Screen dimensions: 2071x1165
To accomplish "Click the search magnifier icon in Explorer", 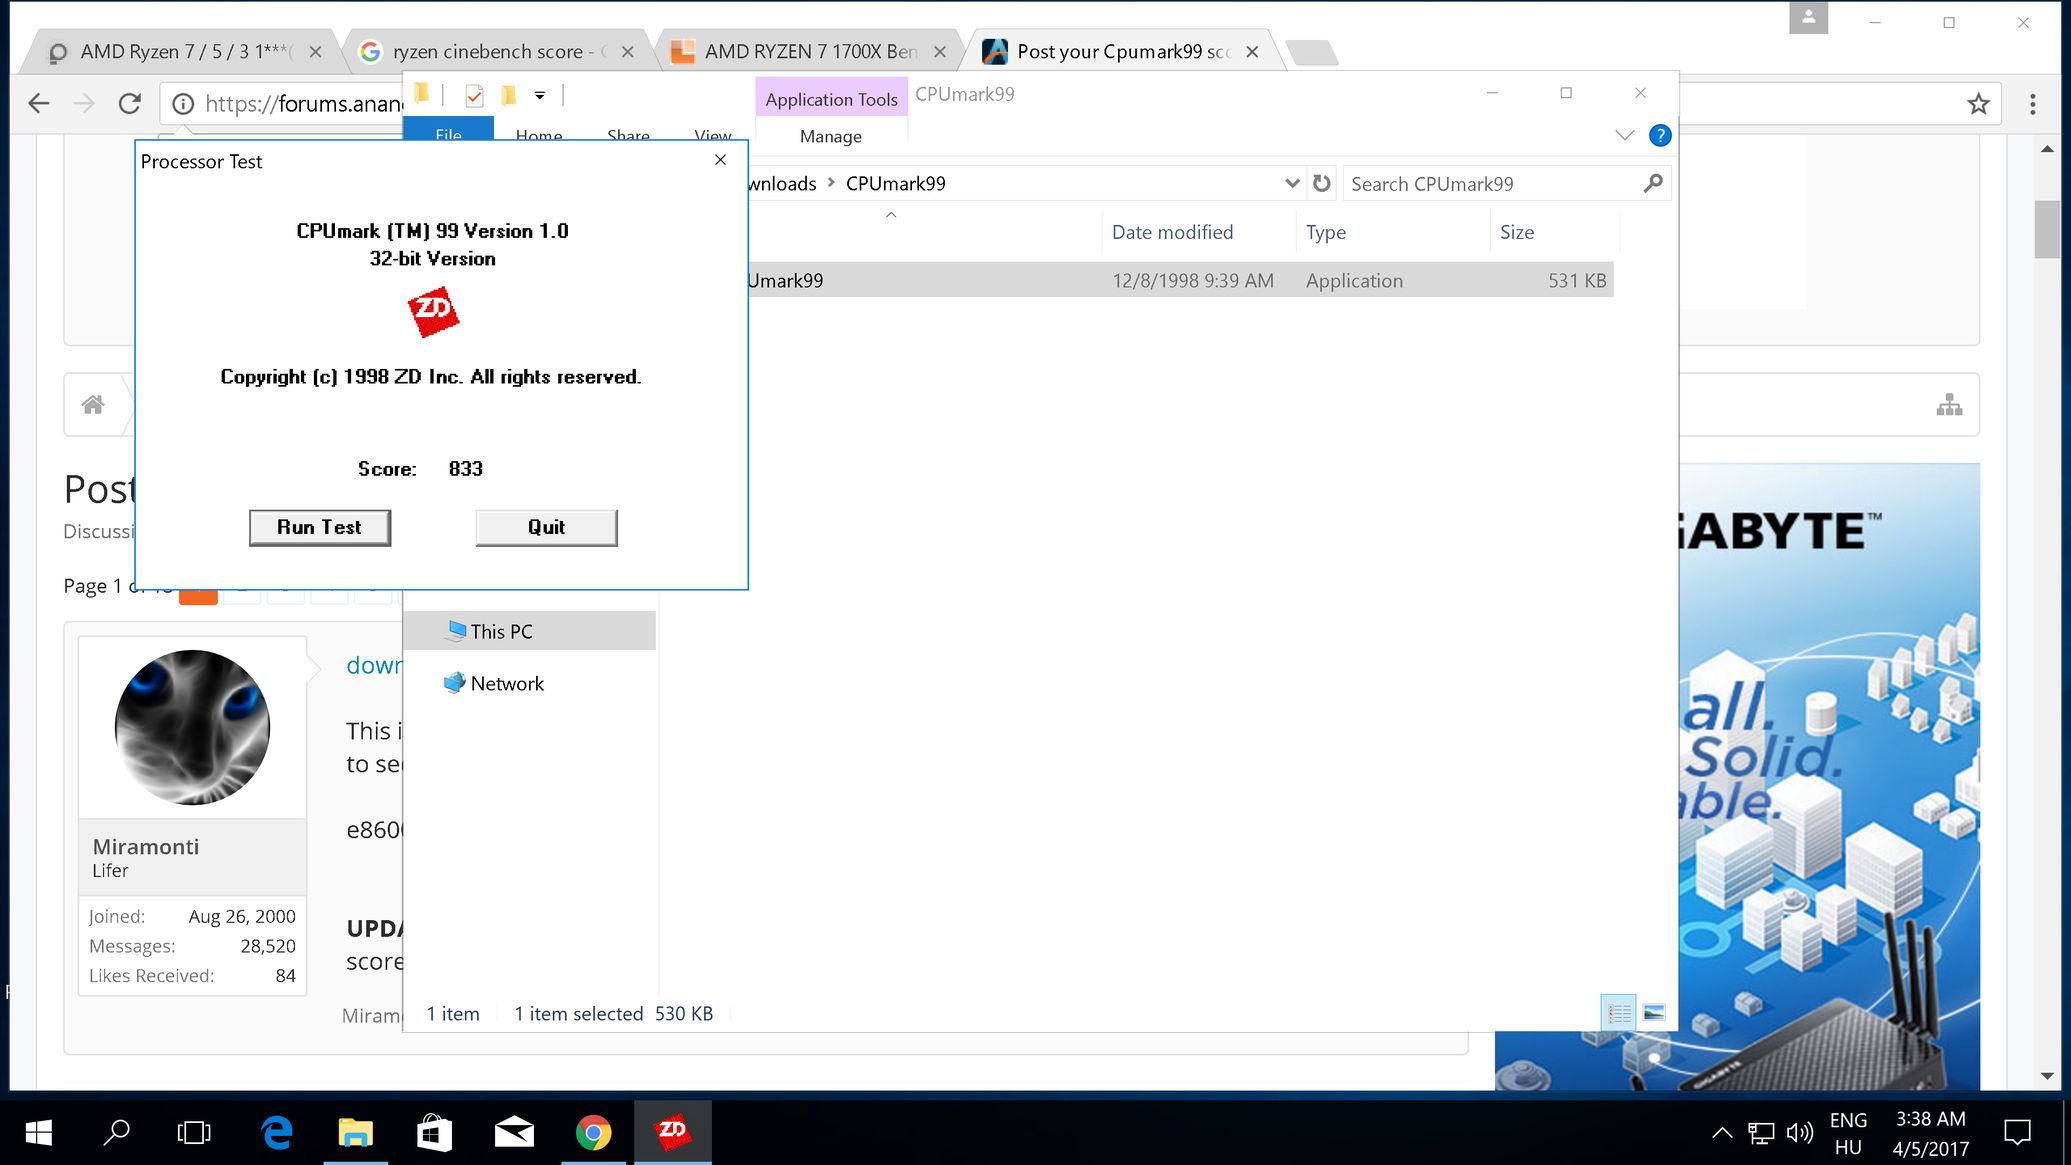I will [1653, 183].
